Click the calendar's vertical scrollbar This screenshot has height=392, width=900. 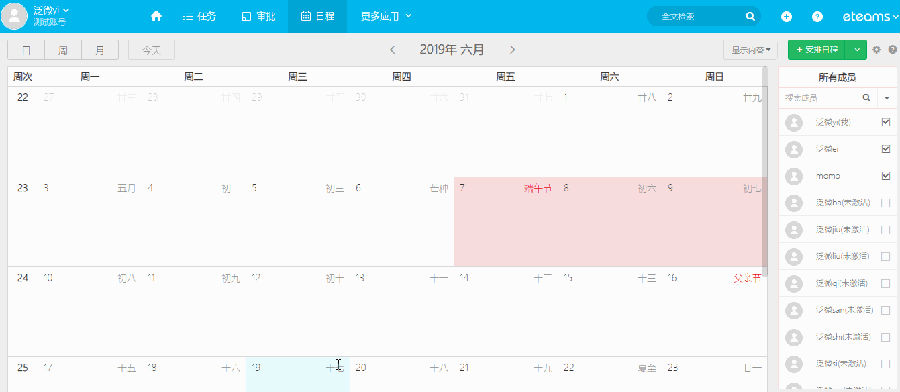(x=764, y=166)
